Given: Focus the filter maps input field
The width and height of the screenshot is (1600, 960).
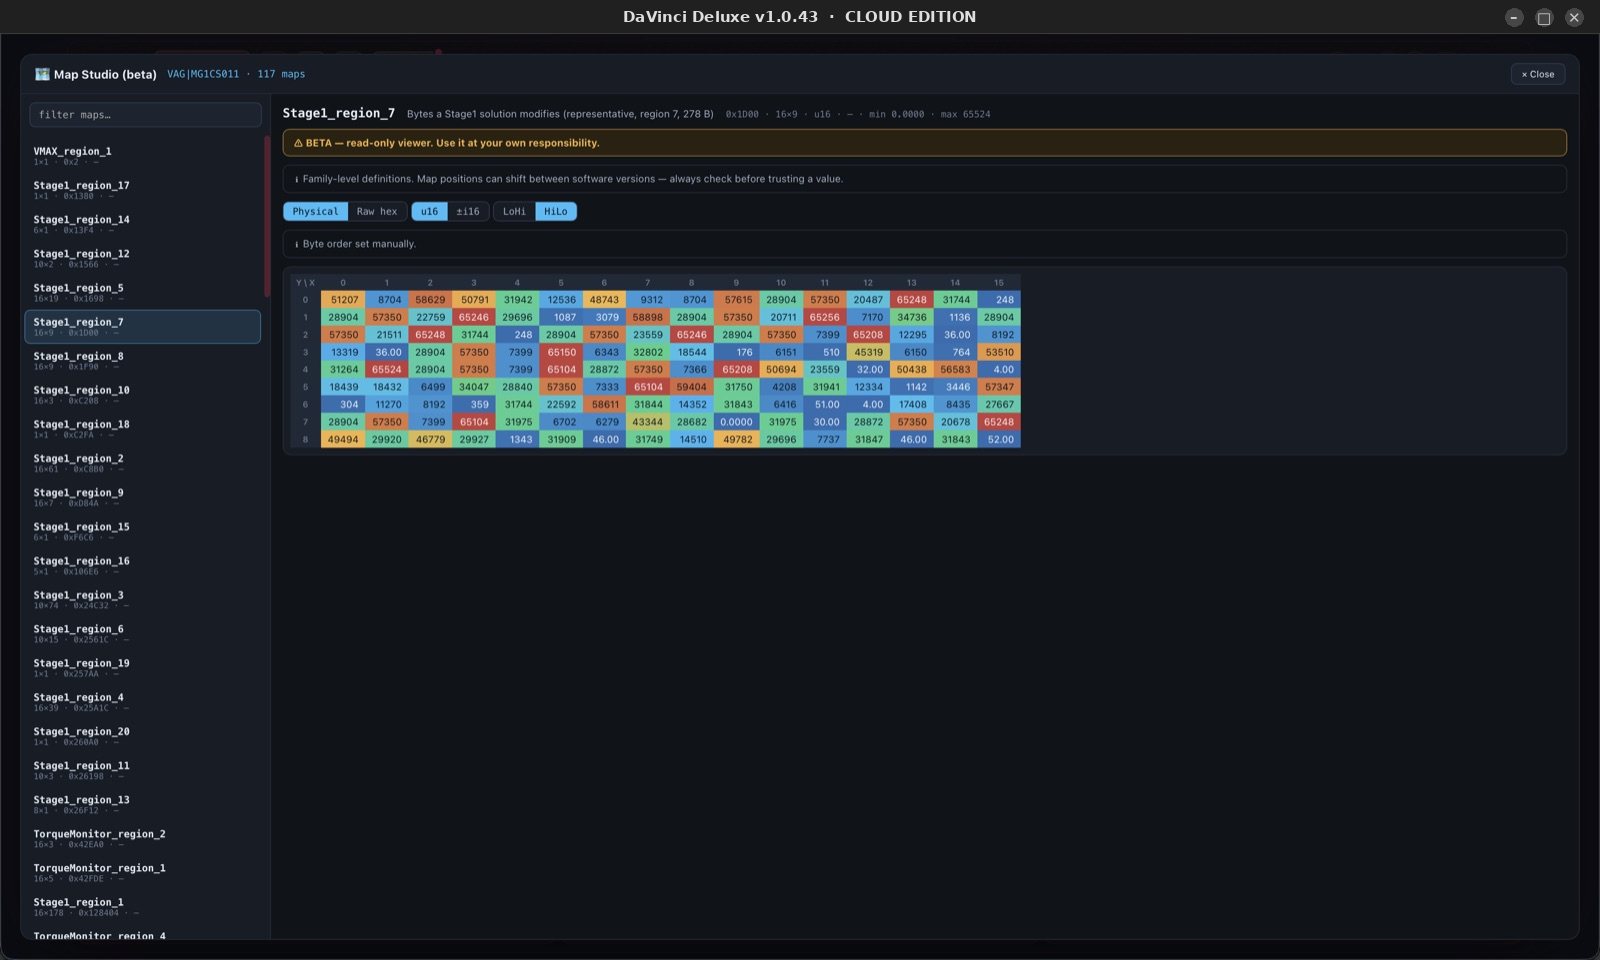Looking at the screenshot, I should coord(145,115).
